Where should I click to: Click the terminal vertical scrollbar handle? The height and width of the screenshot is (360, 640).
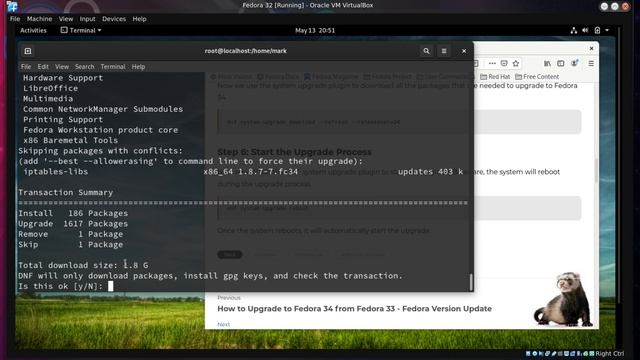[x=471, y=282]
